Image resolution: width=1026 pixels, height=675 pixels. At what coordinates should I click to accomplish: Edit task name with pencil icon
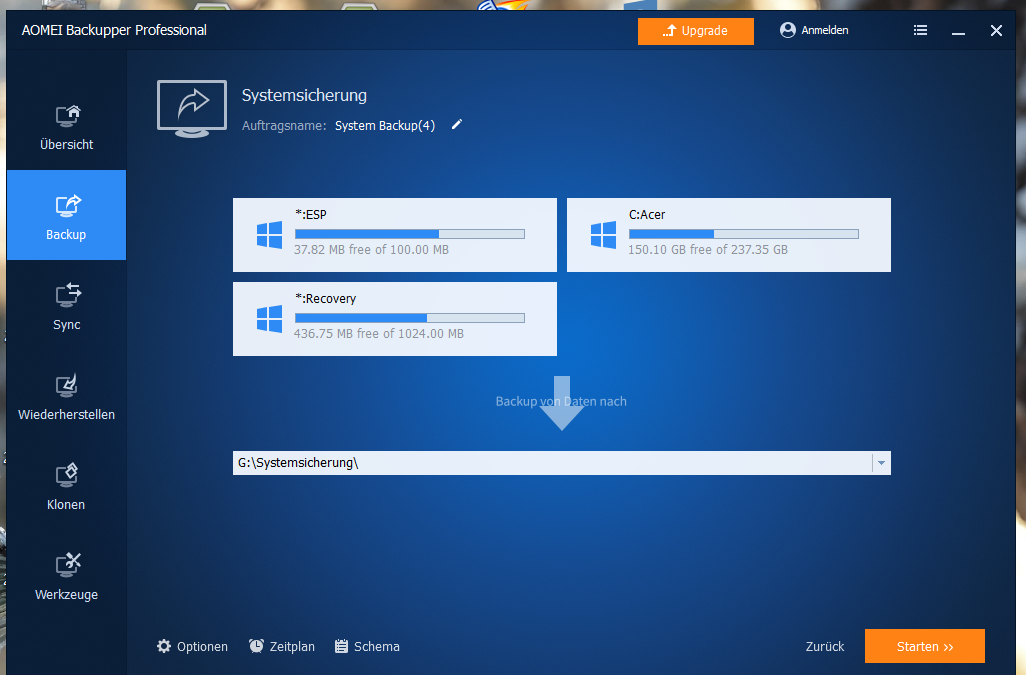click(x=457, y=124)
